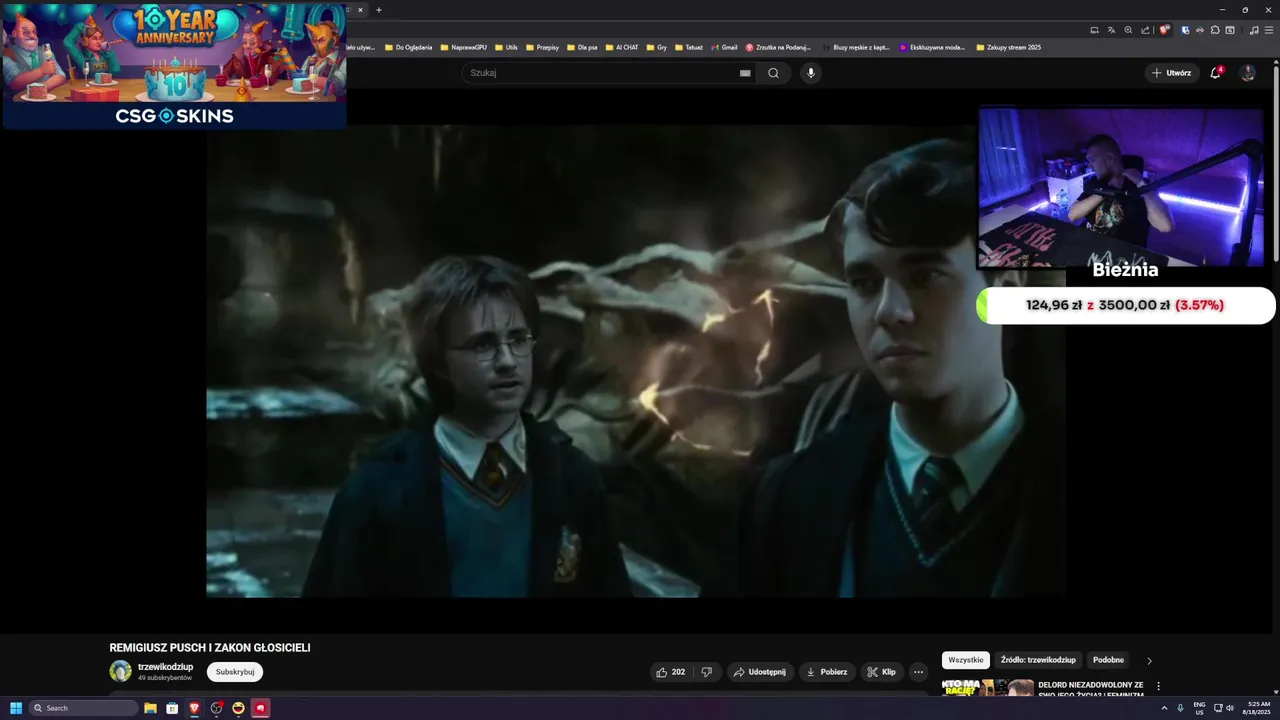Open the Do Oglądania bookmarks folder
The image size is (1280, 720).
click(x=407, y=47)
